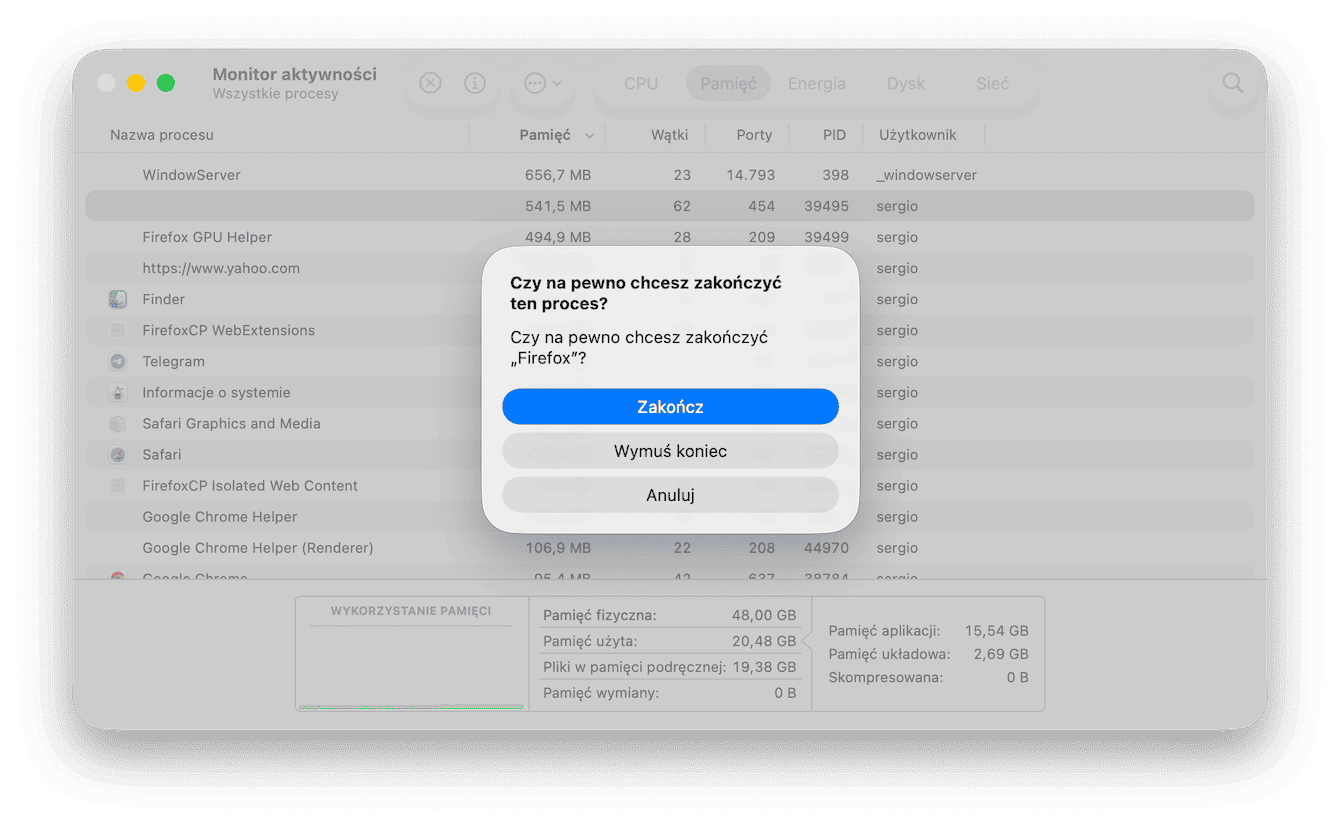The image size is (1340, 826).
Task: Click the Telegram app icon
Action: click(x=118, y=361)
